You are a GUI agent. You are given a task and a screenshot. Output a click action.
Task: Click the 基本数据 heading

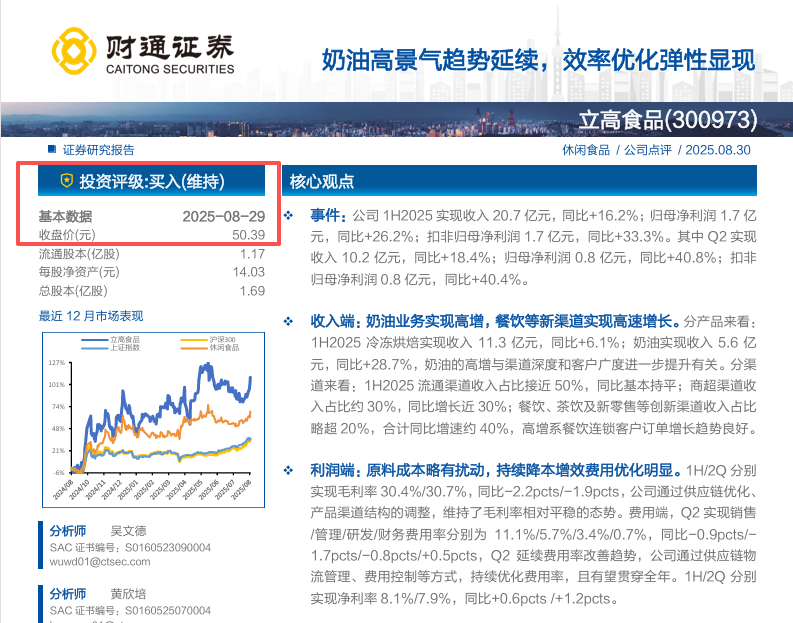[x=65, y=216]
